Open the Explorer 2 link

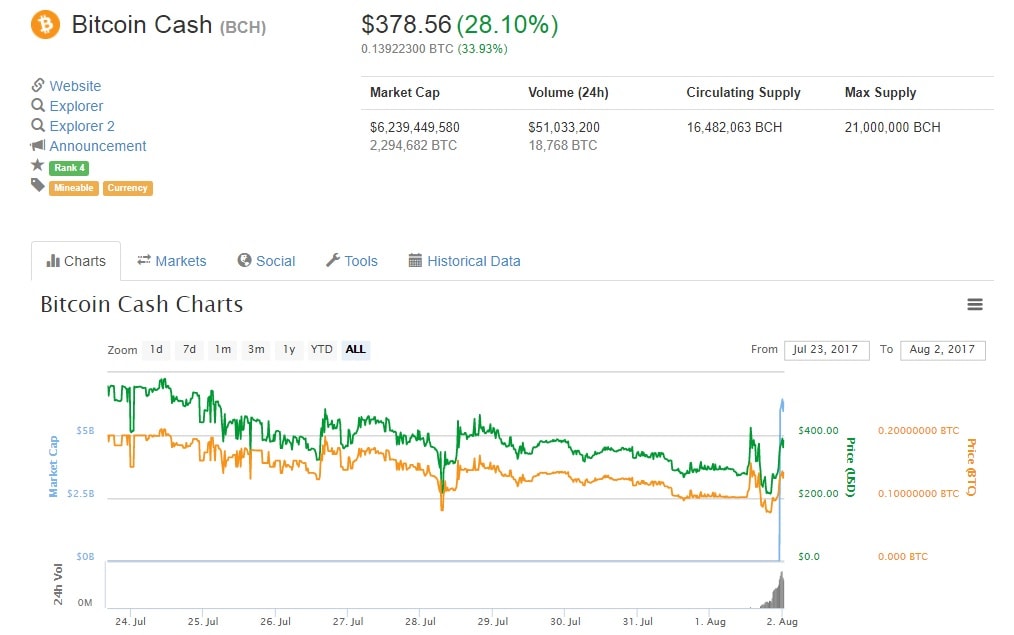[x=82, y=126]
